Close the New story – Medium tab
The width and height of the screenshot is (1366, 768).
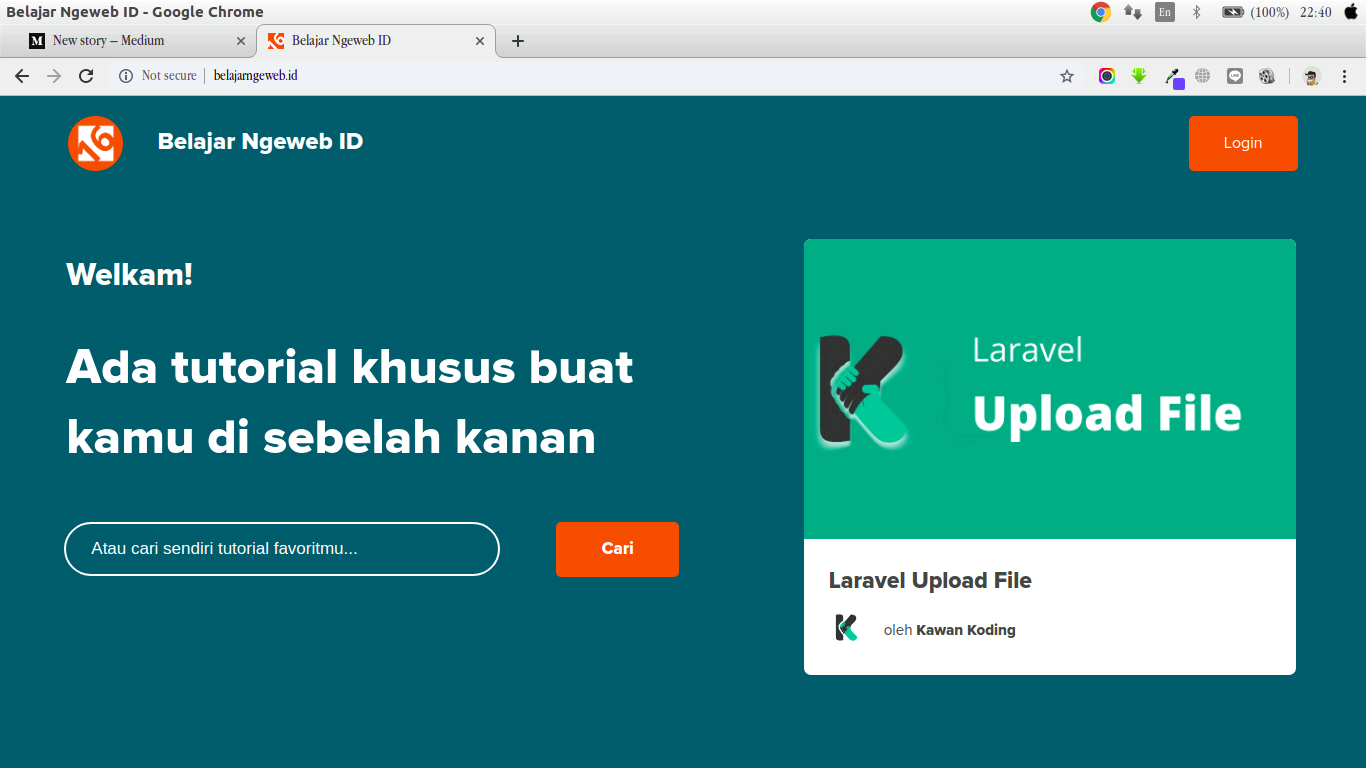(240, 41)
